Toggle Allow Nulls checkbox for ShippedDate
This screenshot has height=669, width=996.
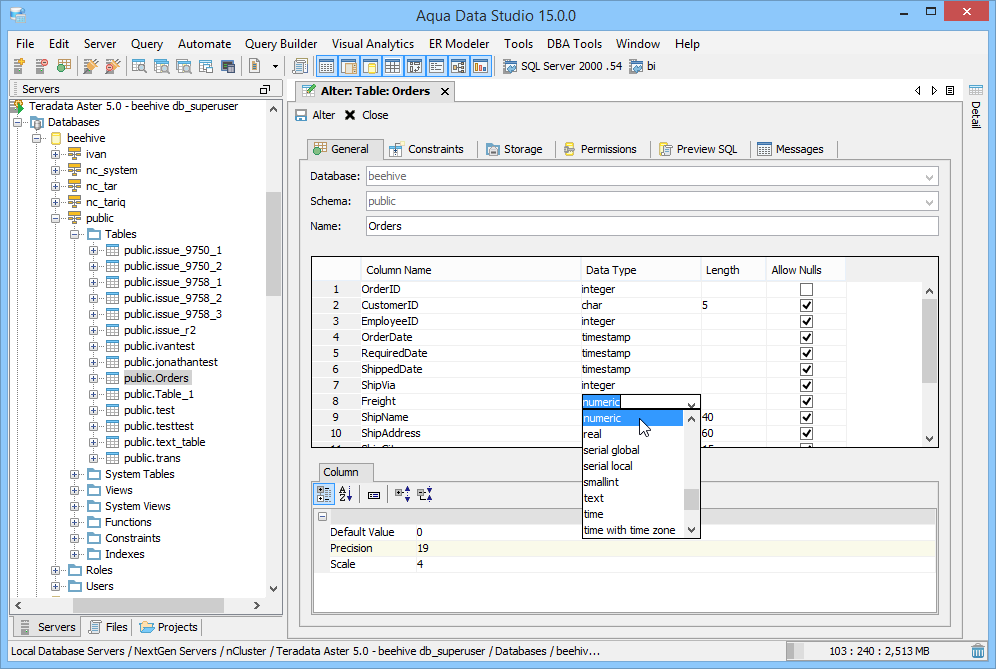coord(806,369)
